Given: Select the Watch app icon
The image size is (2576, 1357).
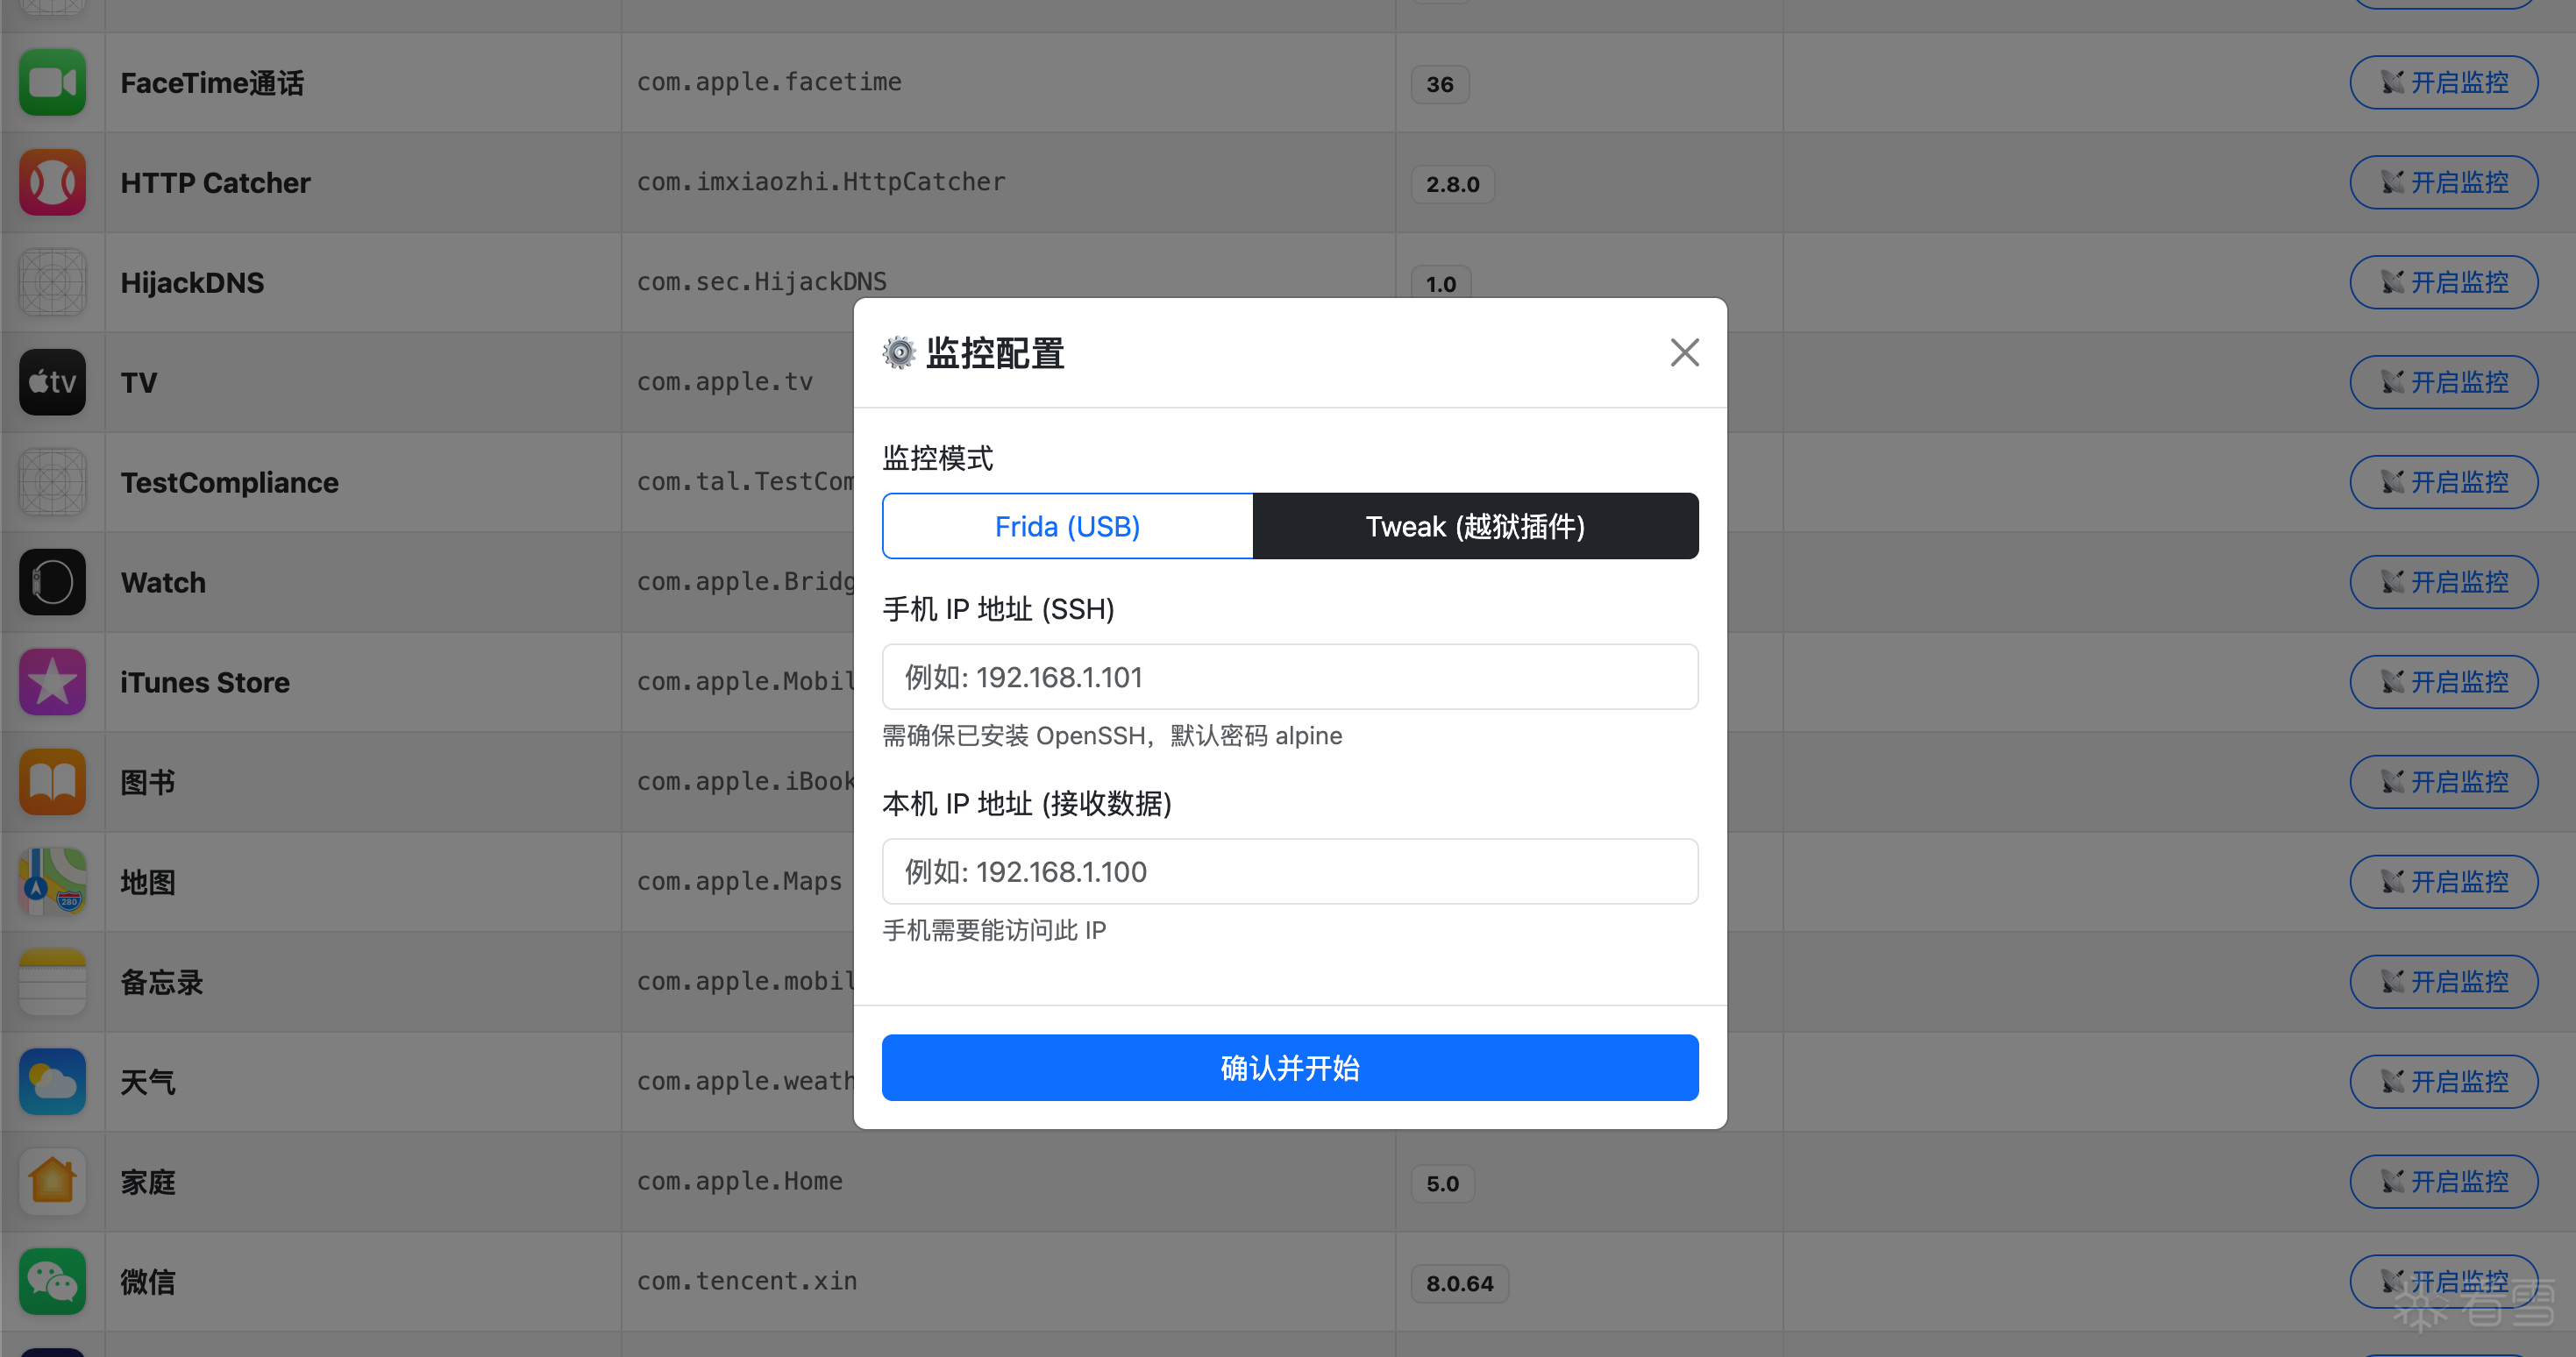Looking at the screenshot, I should [x=52, y=581].
